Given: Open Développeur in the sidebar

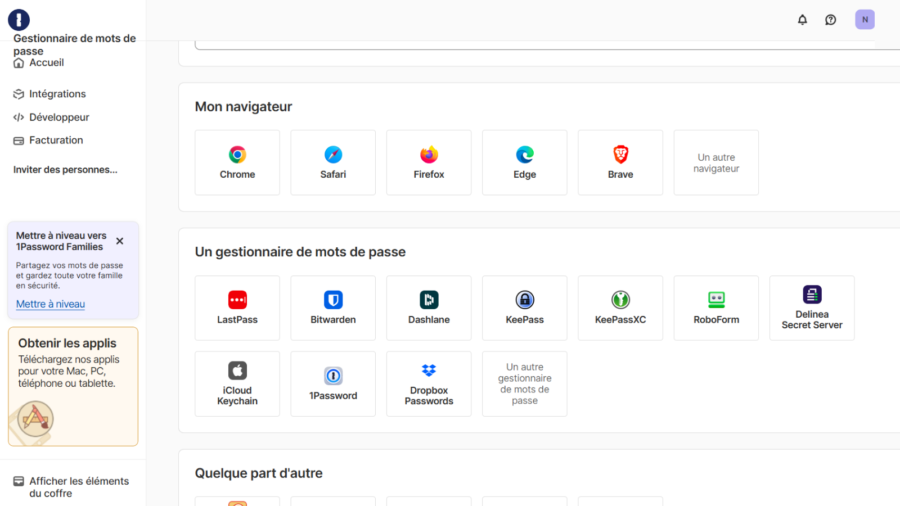Looking at the screenshot, I should point(51,117).
